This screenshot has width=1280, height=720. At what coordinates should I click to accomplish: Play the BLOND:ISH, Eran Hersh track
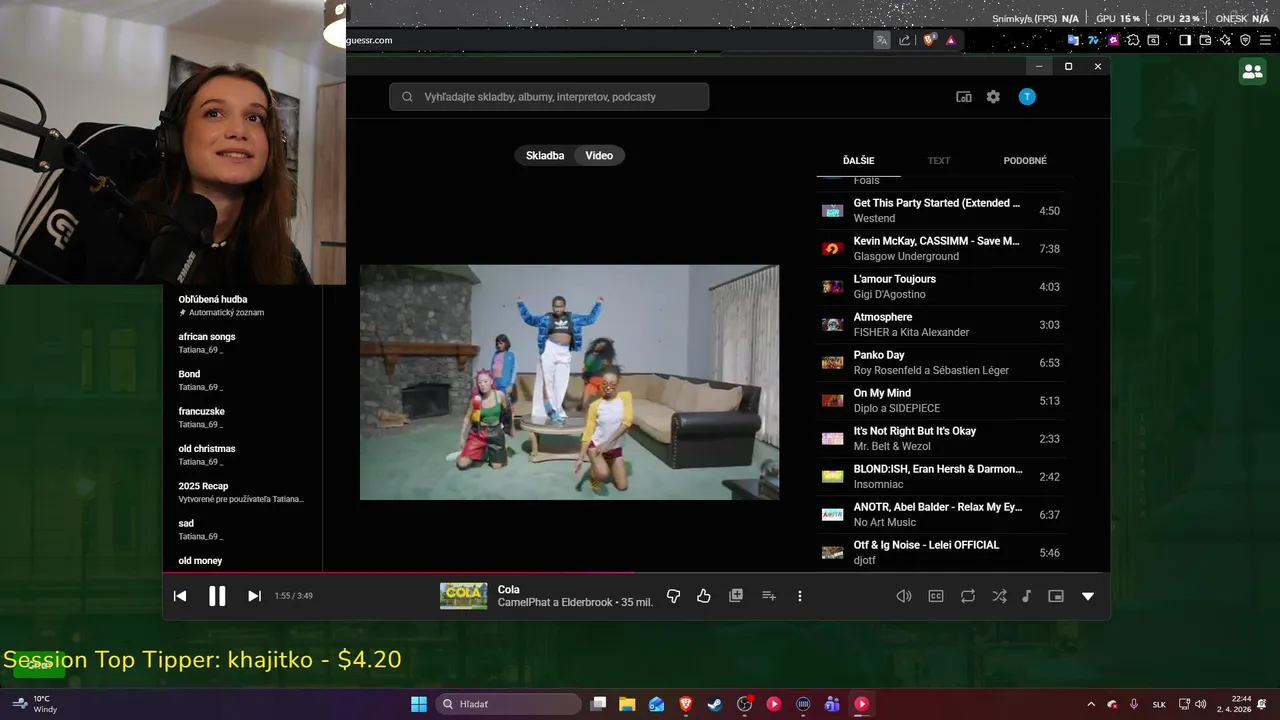tap(941, 477)
